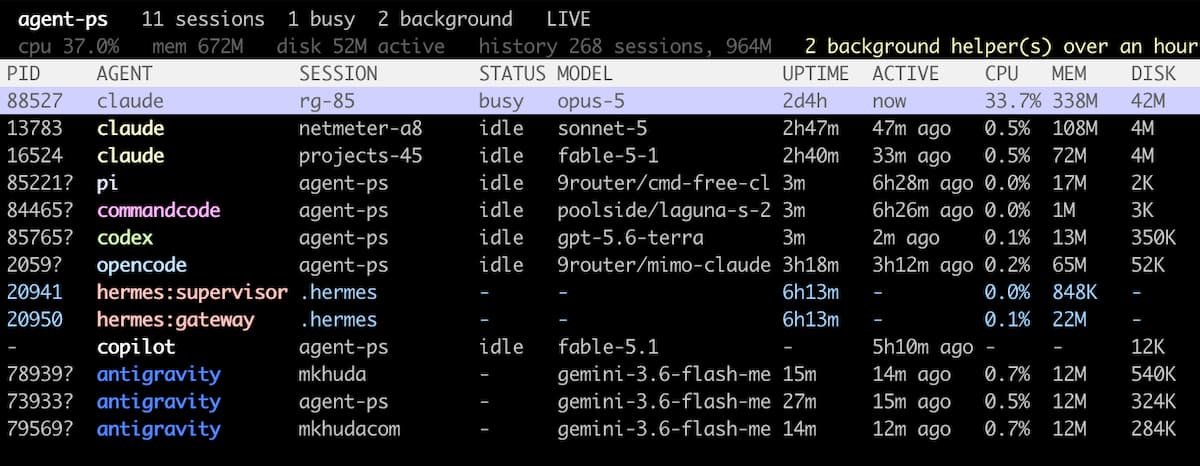
Task: Click PID 85221?
Action: (40, 183)
